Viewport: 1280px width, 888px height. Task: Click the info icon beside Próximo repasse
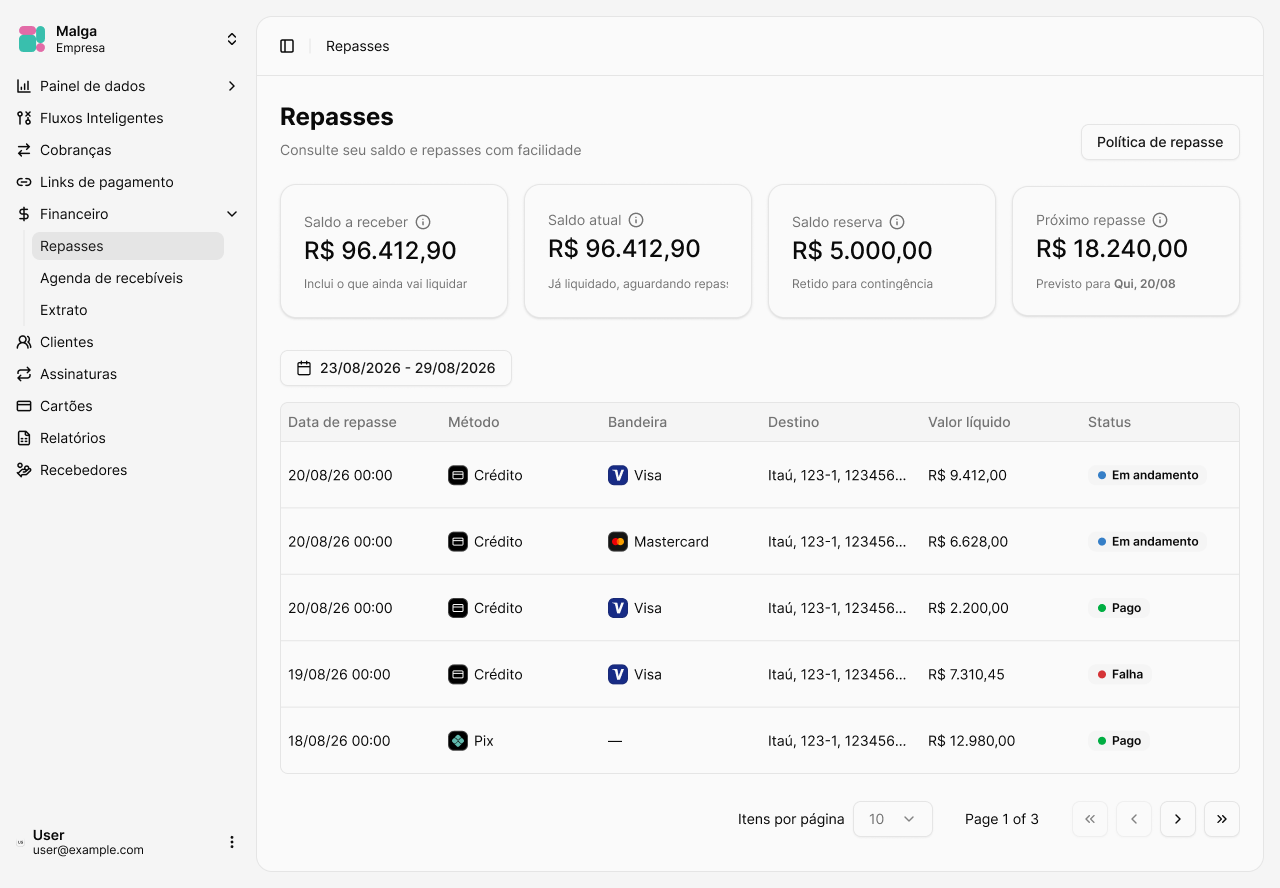(x=1160, y=220)
